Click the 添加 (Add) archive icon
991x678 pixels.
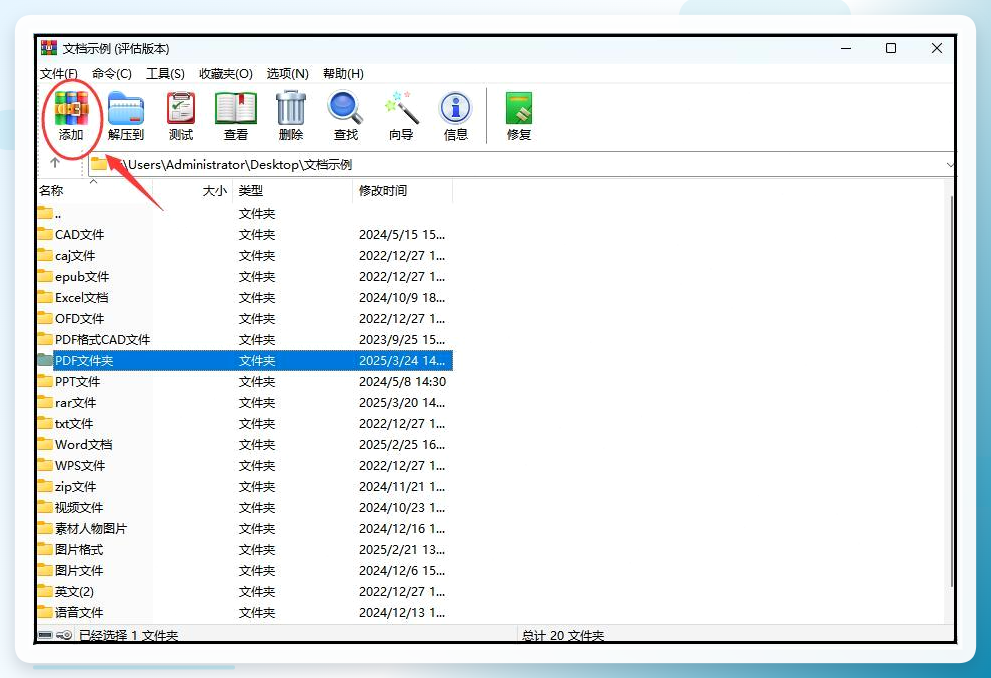coord(71,116)
